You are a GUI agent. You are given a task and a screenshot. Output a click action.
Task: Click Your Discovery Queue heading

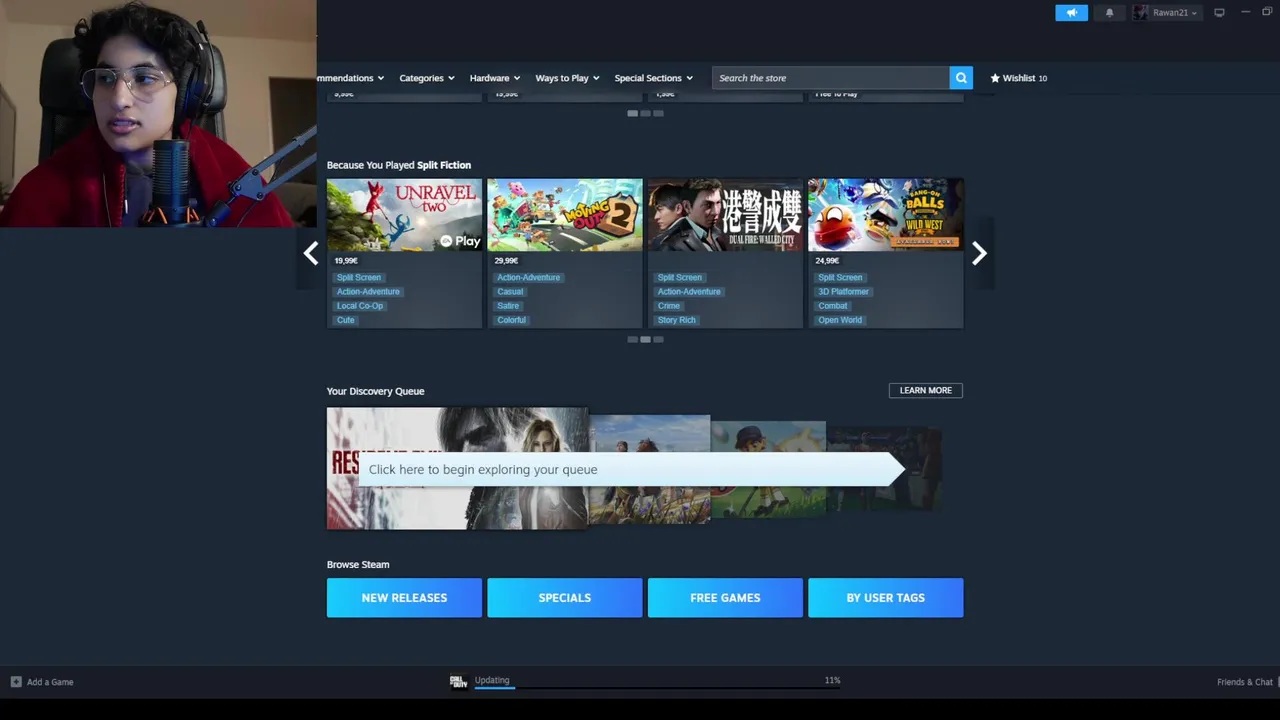point(376,391)
